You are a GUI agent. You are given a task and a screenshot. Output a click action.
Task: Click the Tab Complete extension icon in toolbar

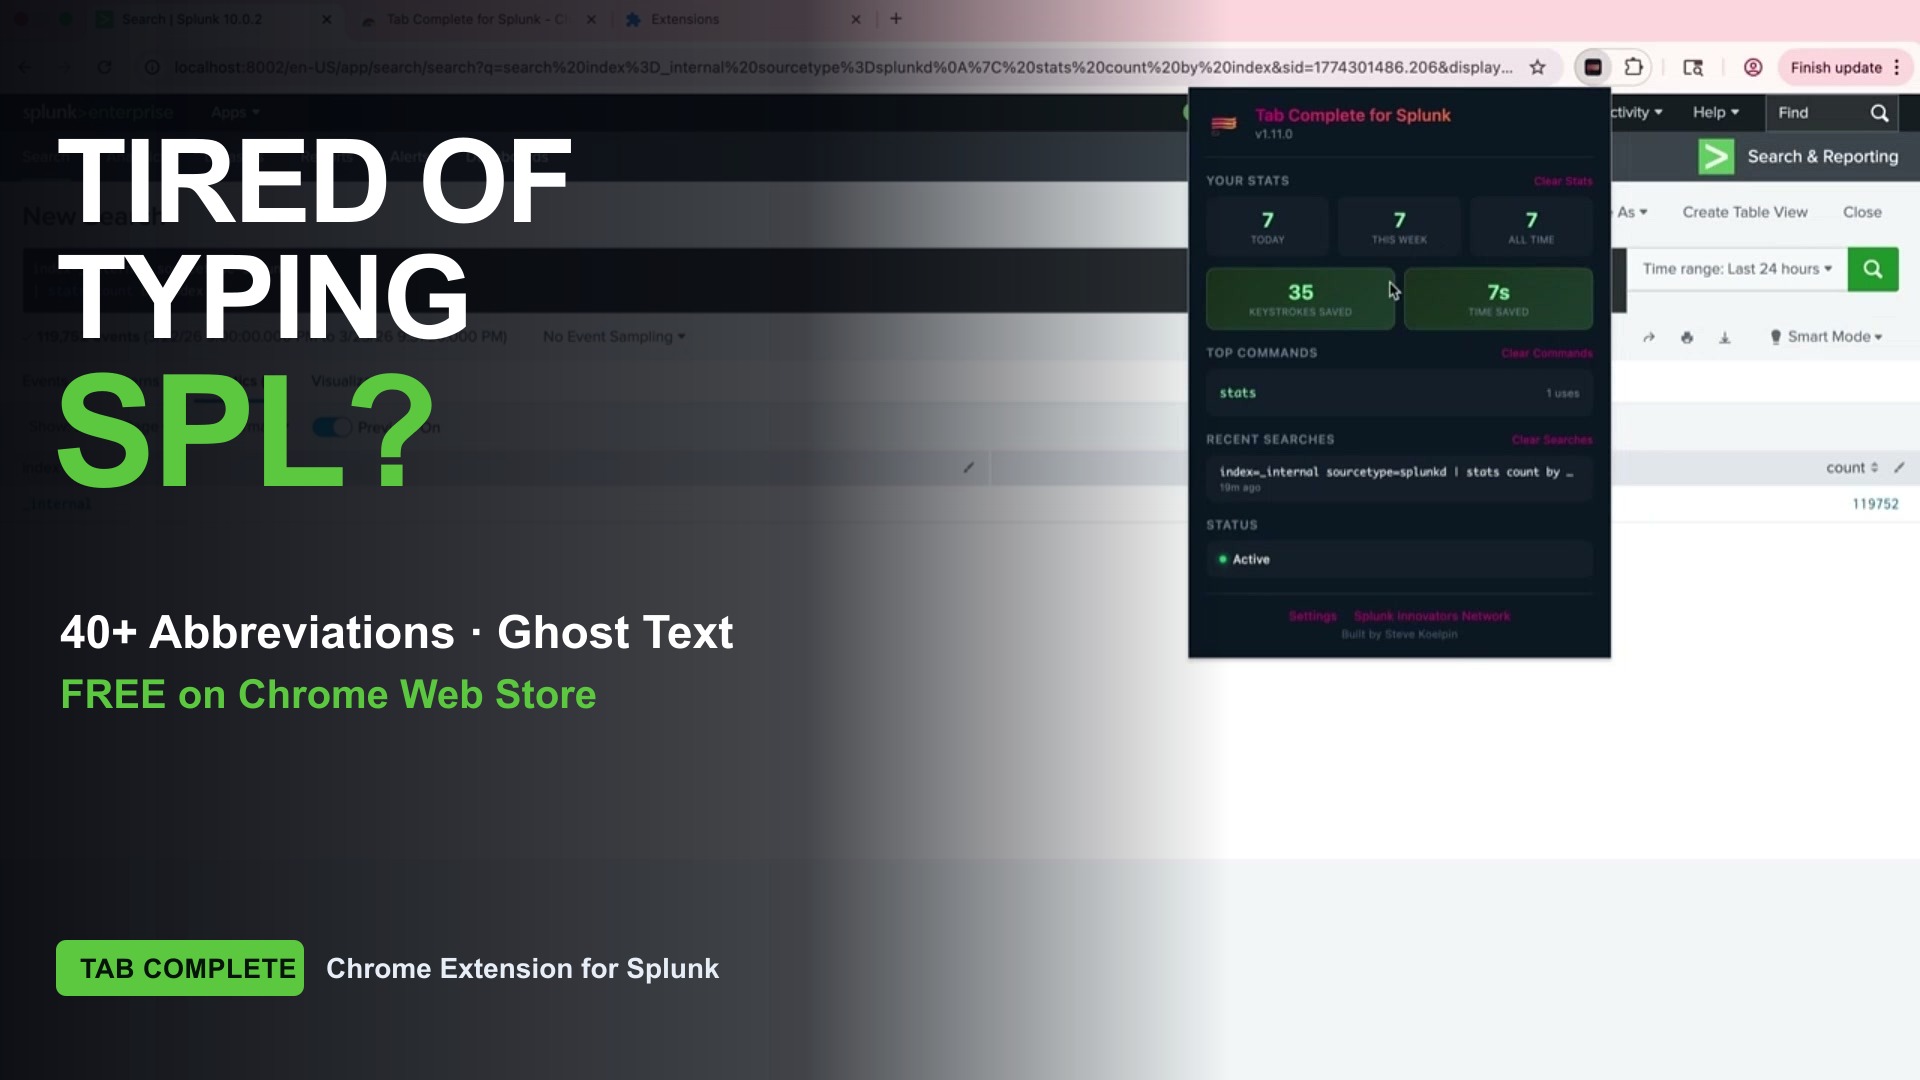point(1593,67)
